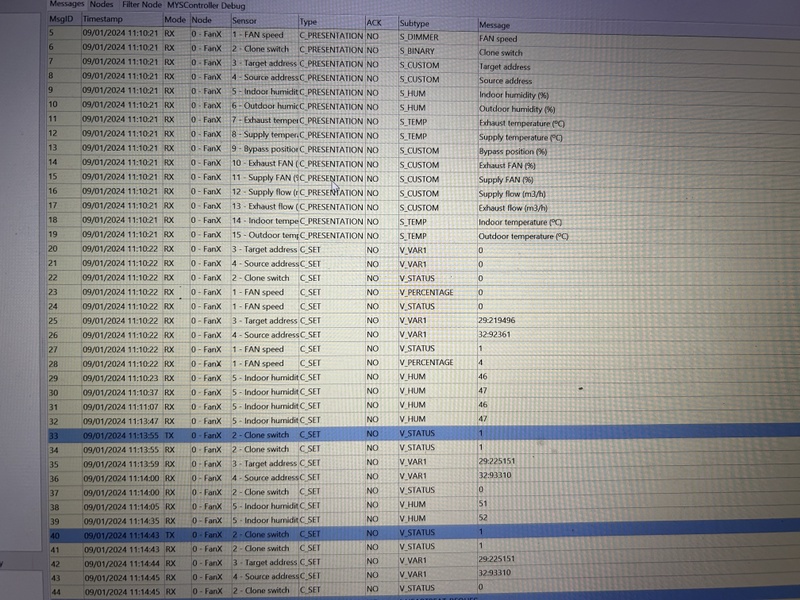
Task: Click timestamp 09/01/2024 11:10:23 in row 29
Action: pos(121,378)
